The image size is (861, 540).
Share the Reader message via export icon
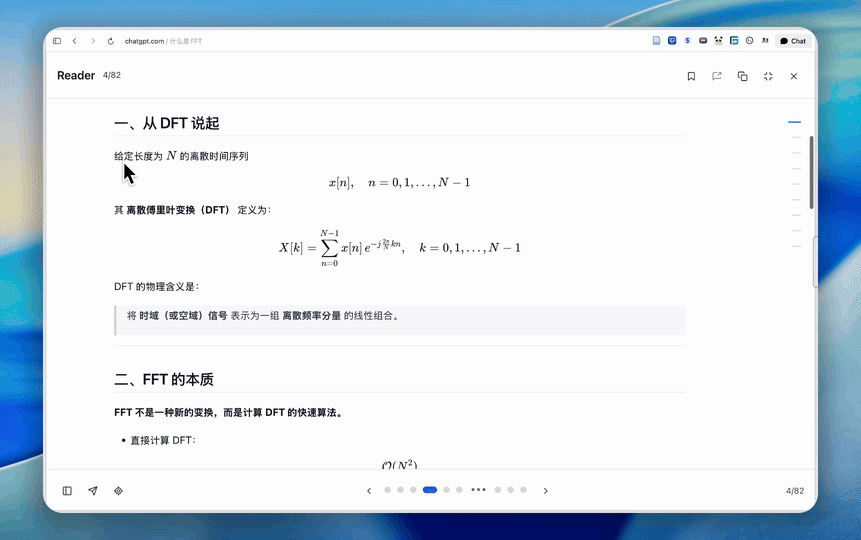click(x=717, y=76)
